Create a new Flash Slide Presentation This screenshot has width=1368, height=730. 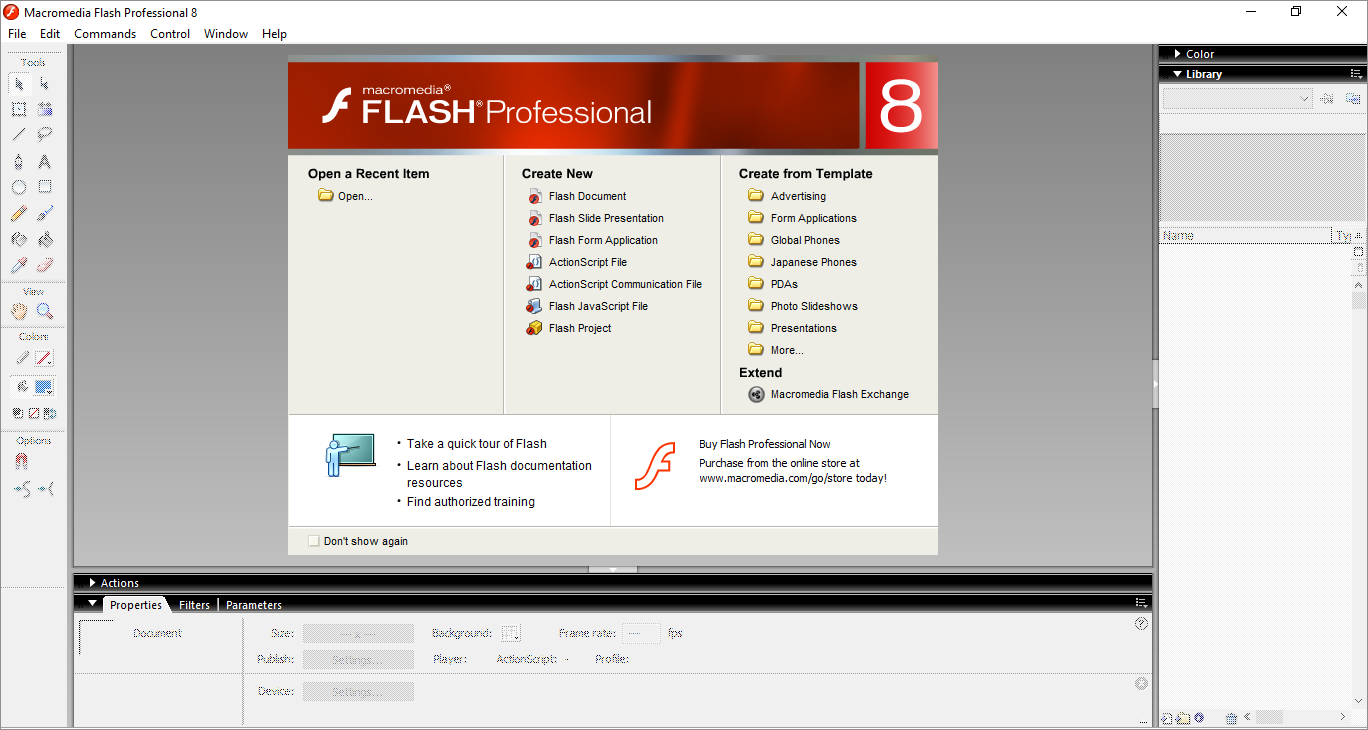pyautogui.click(x=595, y=218)
